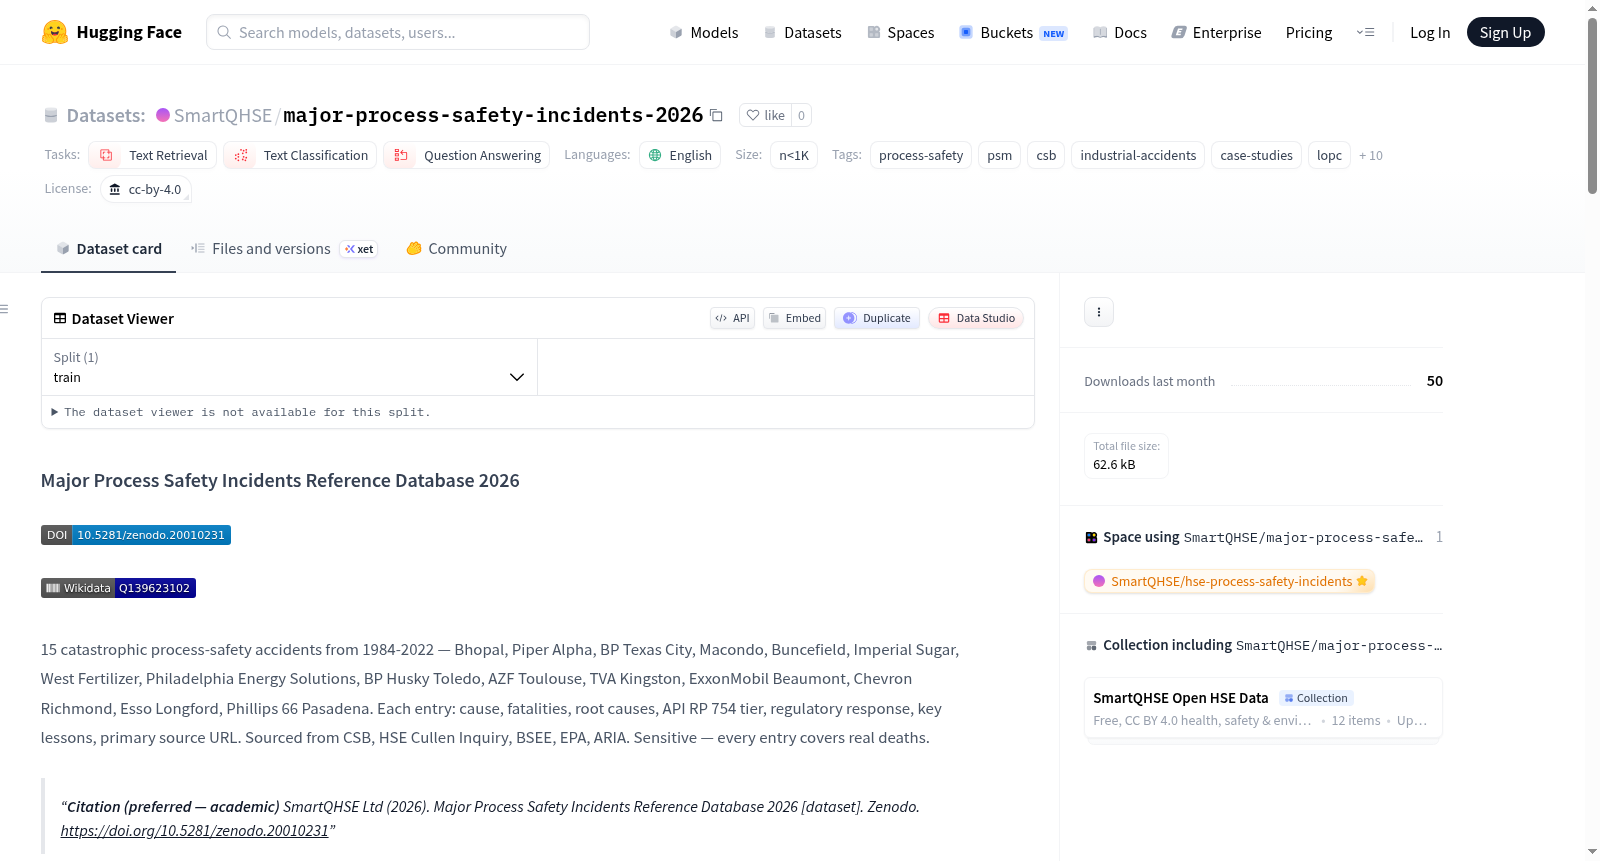Open Enterprise in navigation
Image resolution: width=1600 pixels, height=861 pixels.
coord(1217,32)
